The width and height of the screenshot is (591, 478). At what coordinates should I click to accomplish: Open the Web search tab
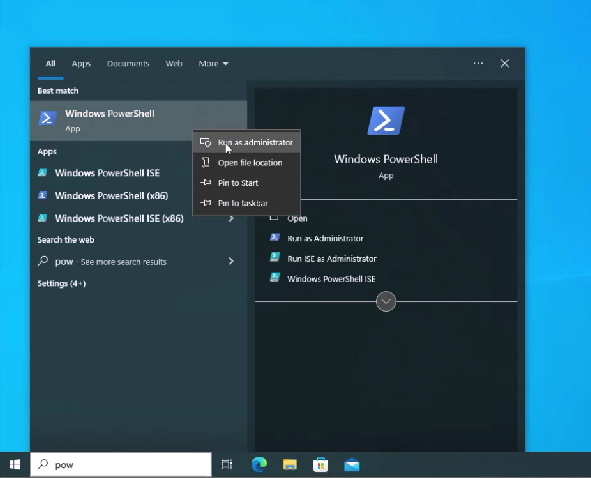pos(174,64)
